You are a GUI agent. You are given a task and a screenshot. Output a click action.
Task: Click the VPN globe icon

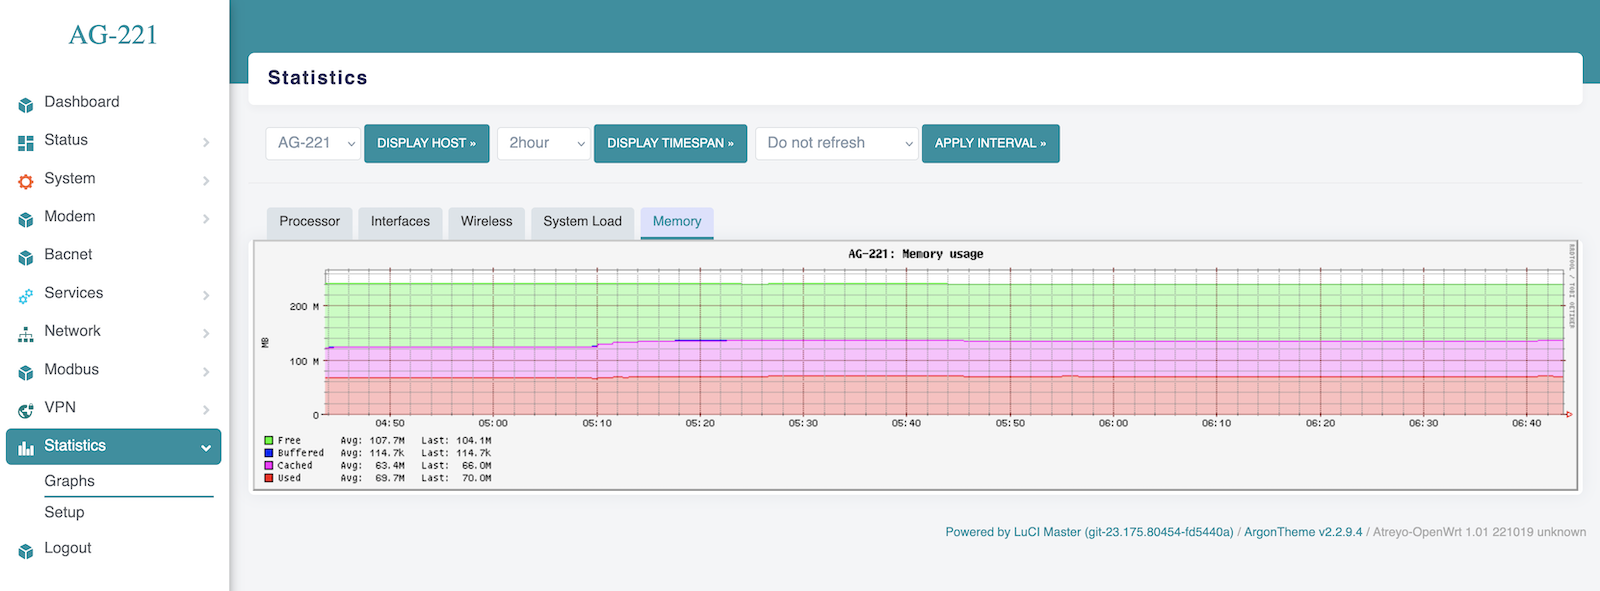(x=26, y=410)
